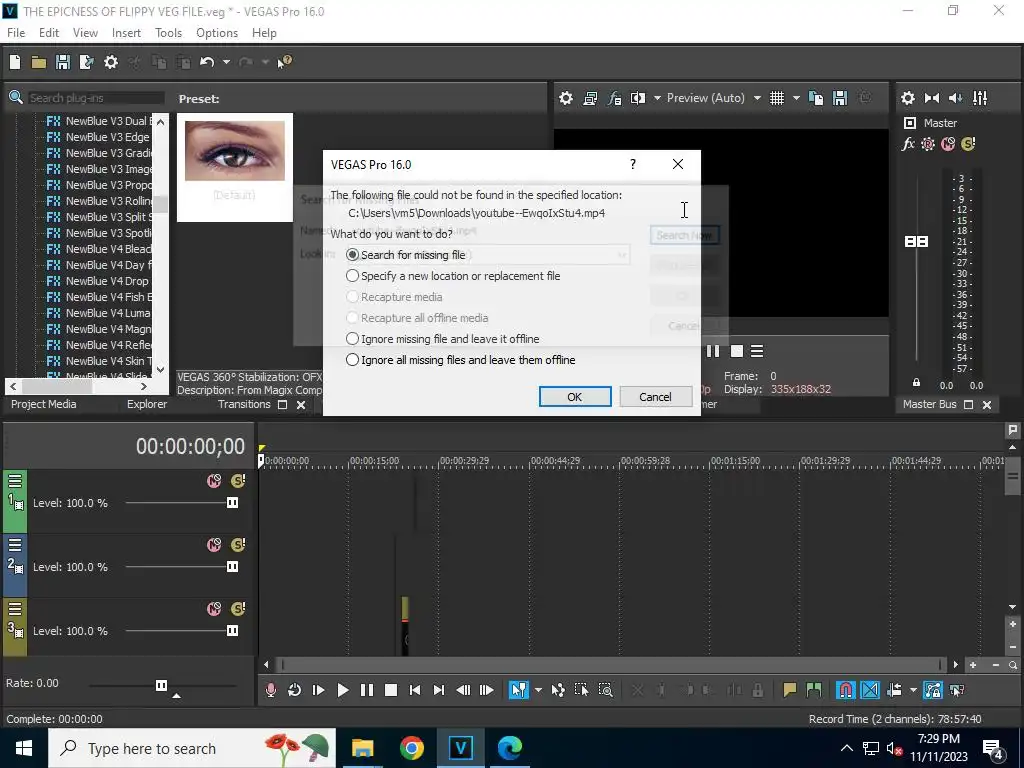Open Video Preview project properties gear
This screenshot has height=768, width=1024.
coord(566,98)
